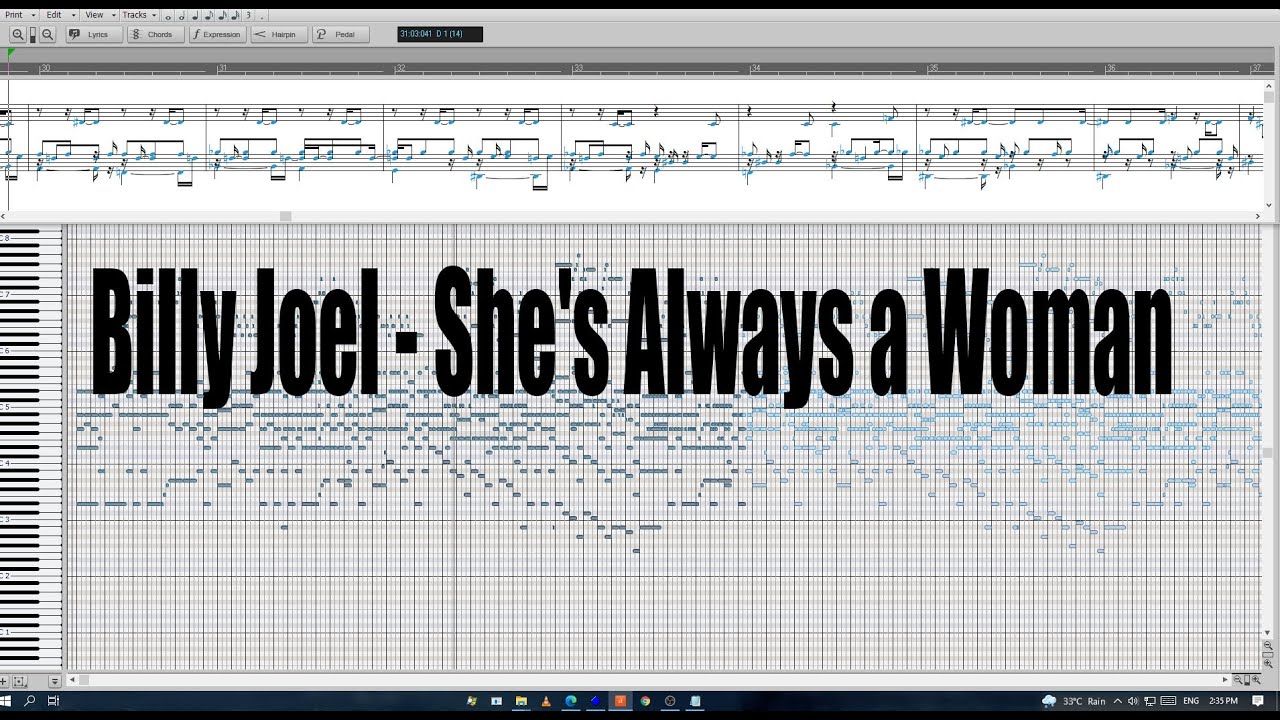Open the Print menu
The height and width of the screenshot is (720, 1280).
[14, 15]
